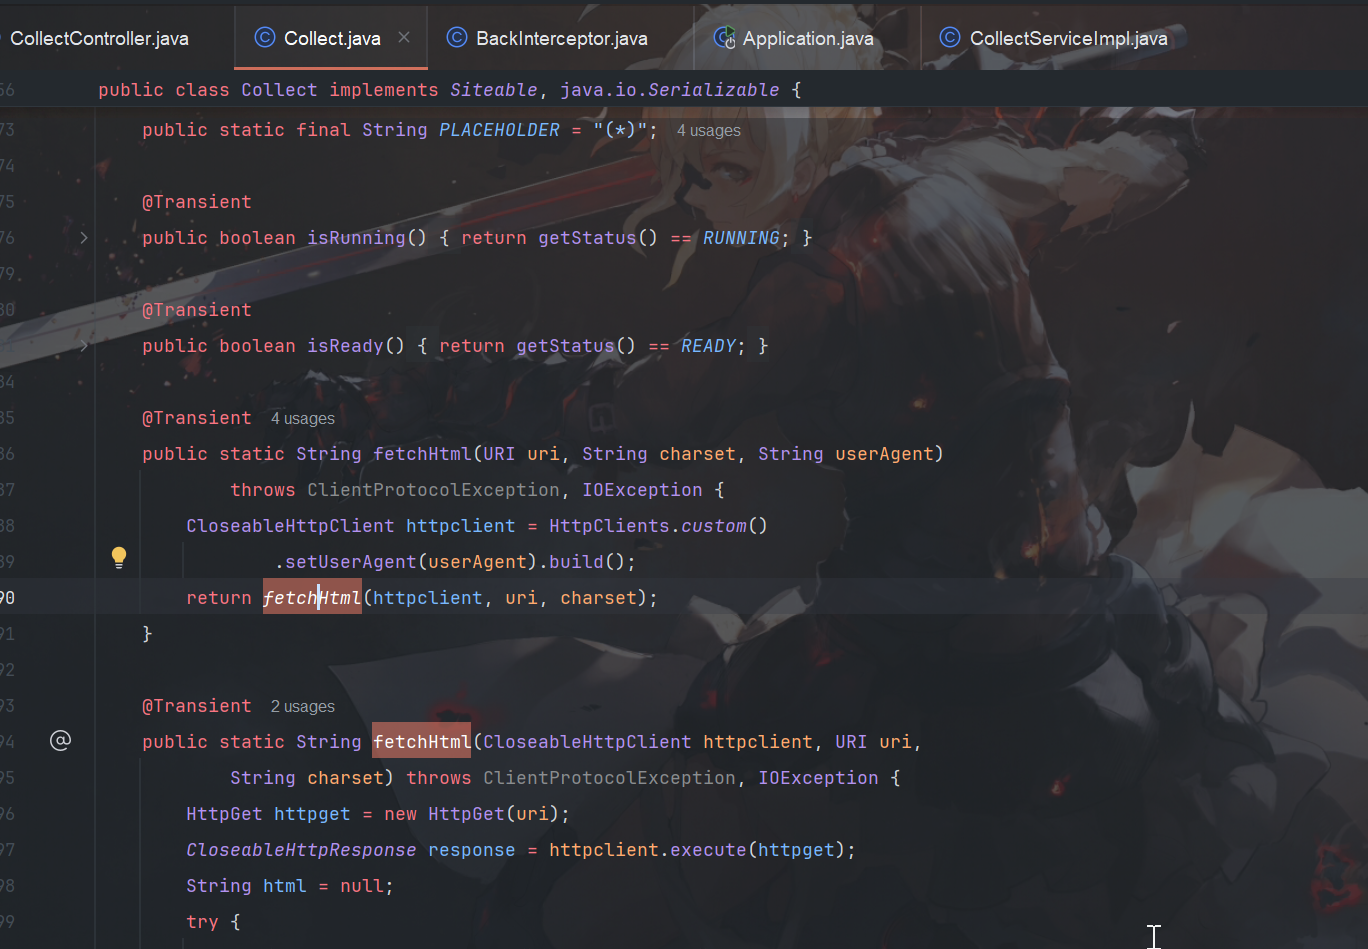Close the Collect.java editor tab
Screen dimensions: 1368x949
[404, 38]
